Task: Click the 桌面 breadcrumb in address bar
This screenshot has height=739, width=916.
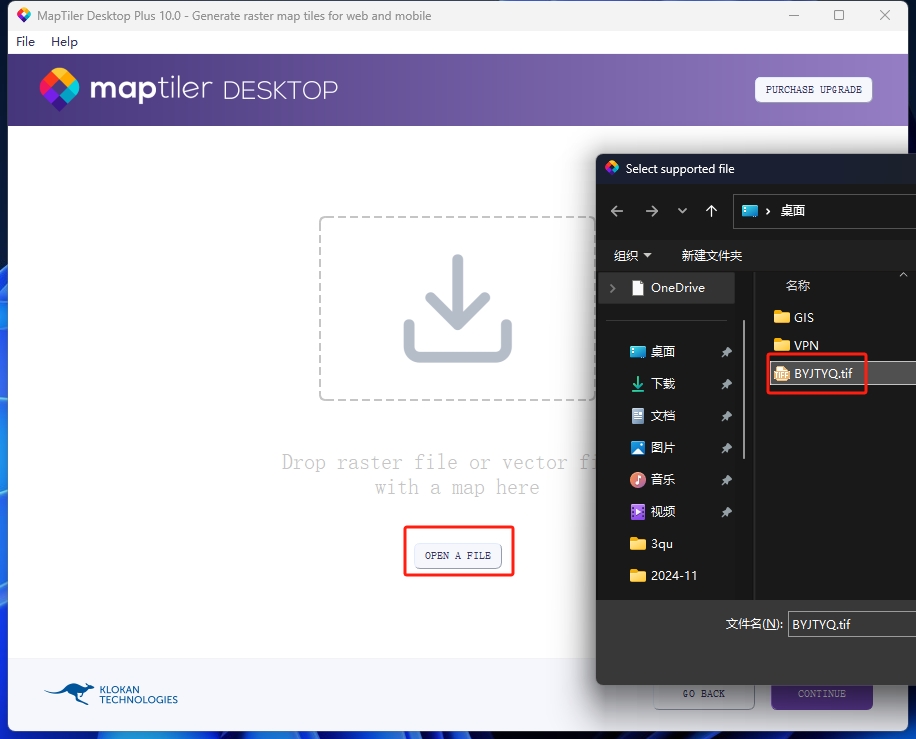Action: click(793, 211)
